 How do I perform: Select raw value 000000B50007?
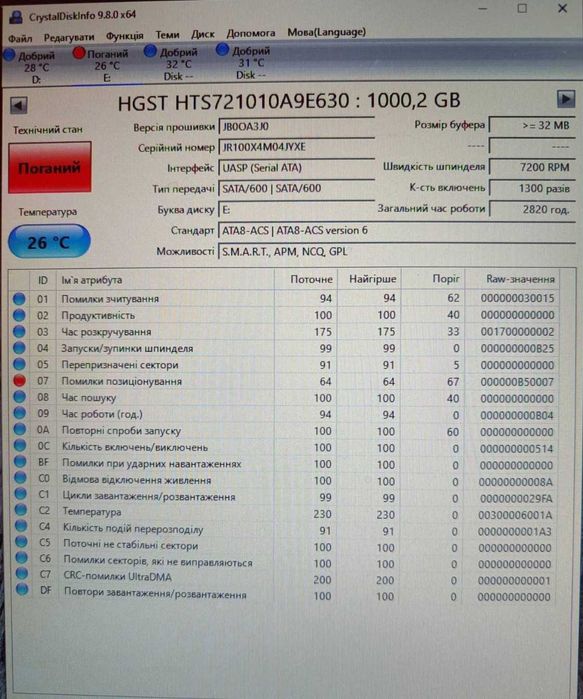(x=517, y=382)
